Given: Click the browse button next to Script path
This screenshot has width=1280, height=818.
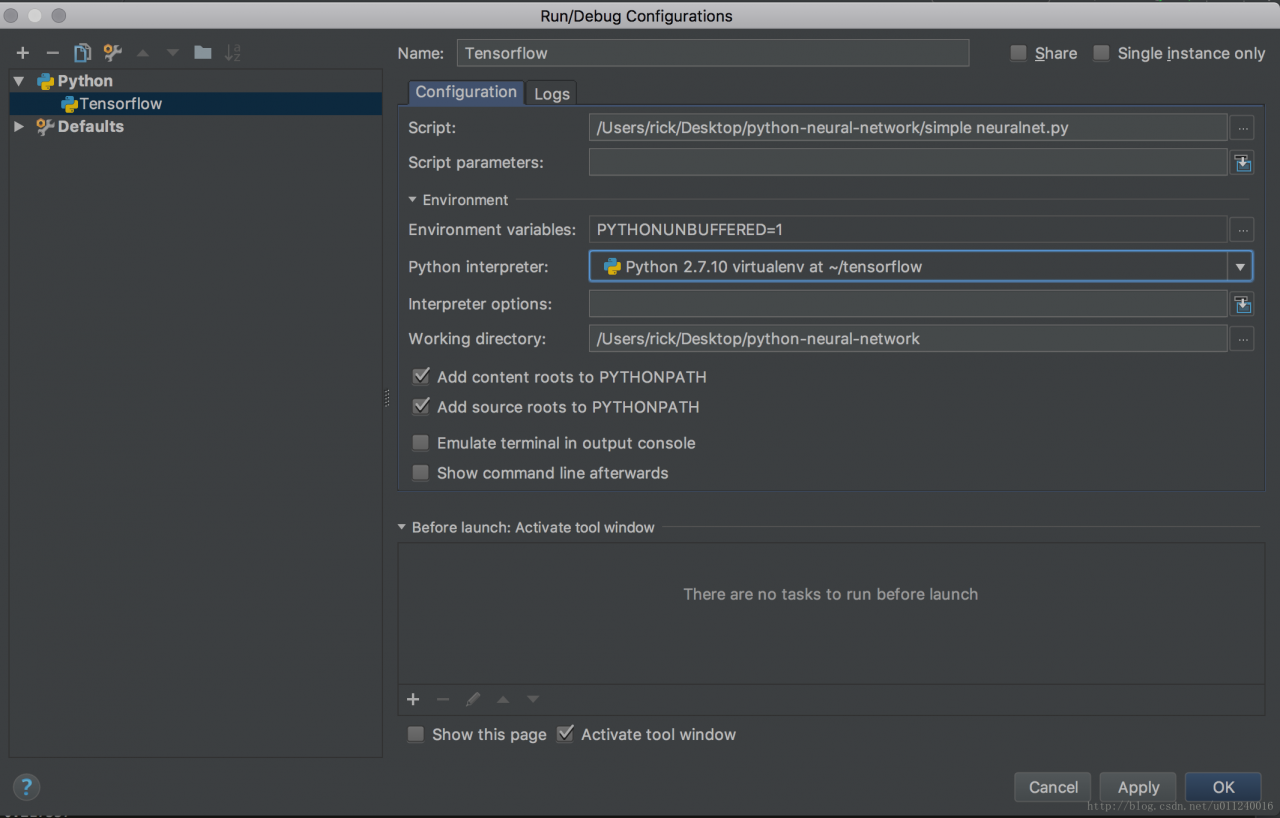Looking at the screenshot, I should pos(1241,128).
